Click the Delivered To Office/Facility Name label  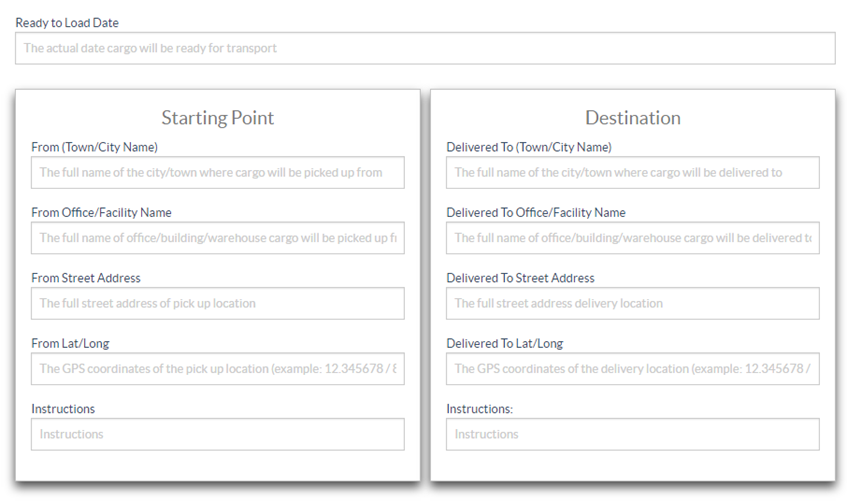tap(536, 212)
